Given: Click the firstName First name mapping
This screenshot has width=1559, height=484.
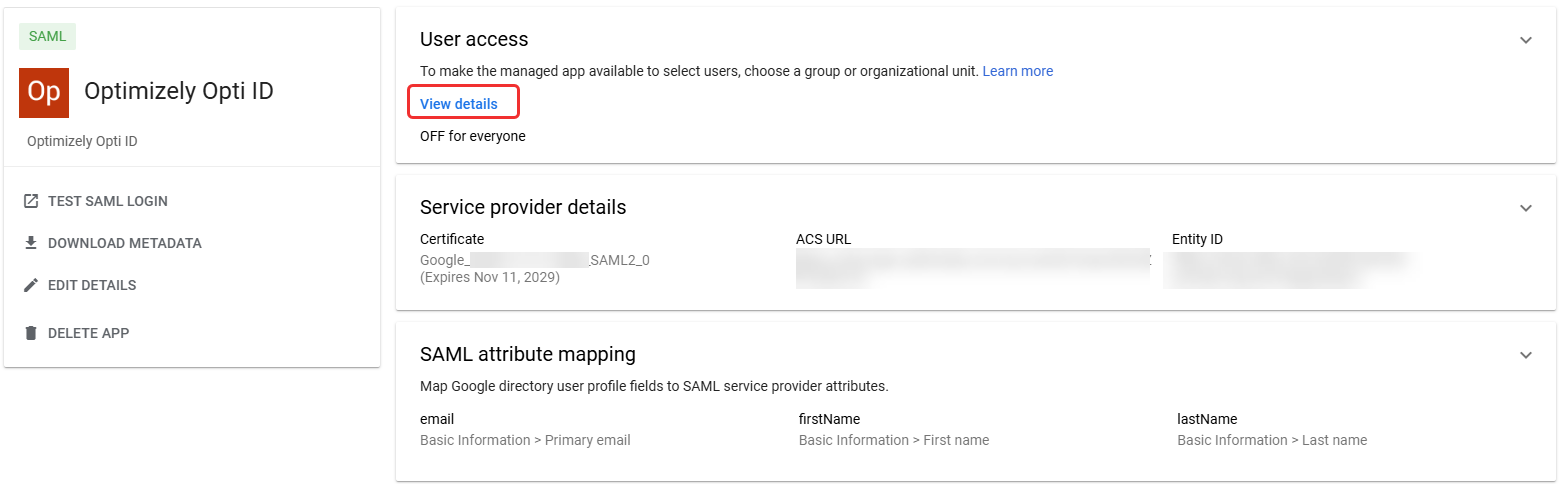Looking at the screenshot, I should 893,440.
